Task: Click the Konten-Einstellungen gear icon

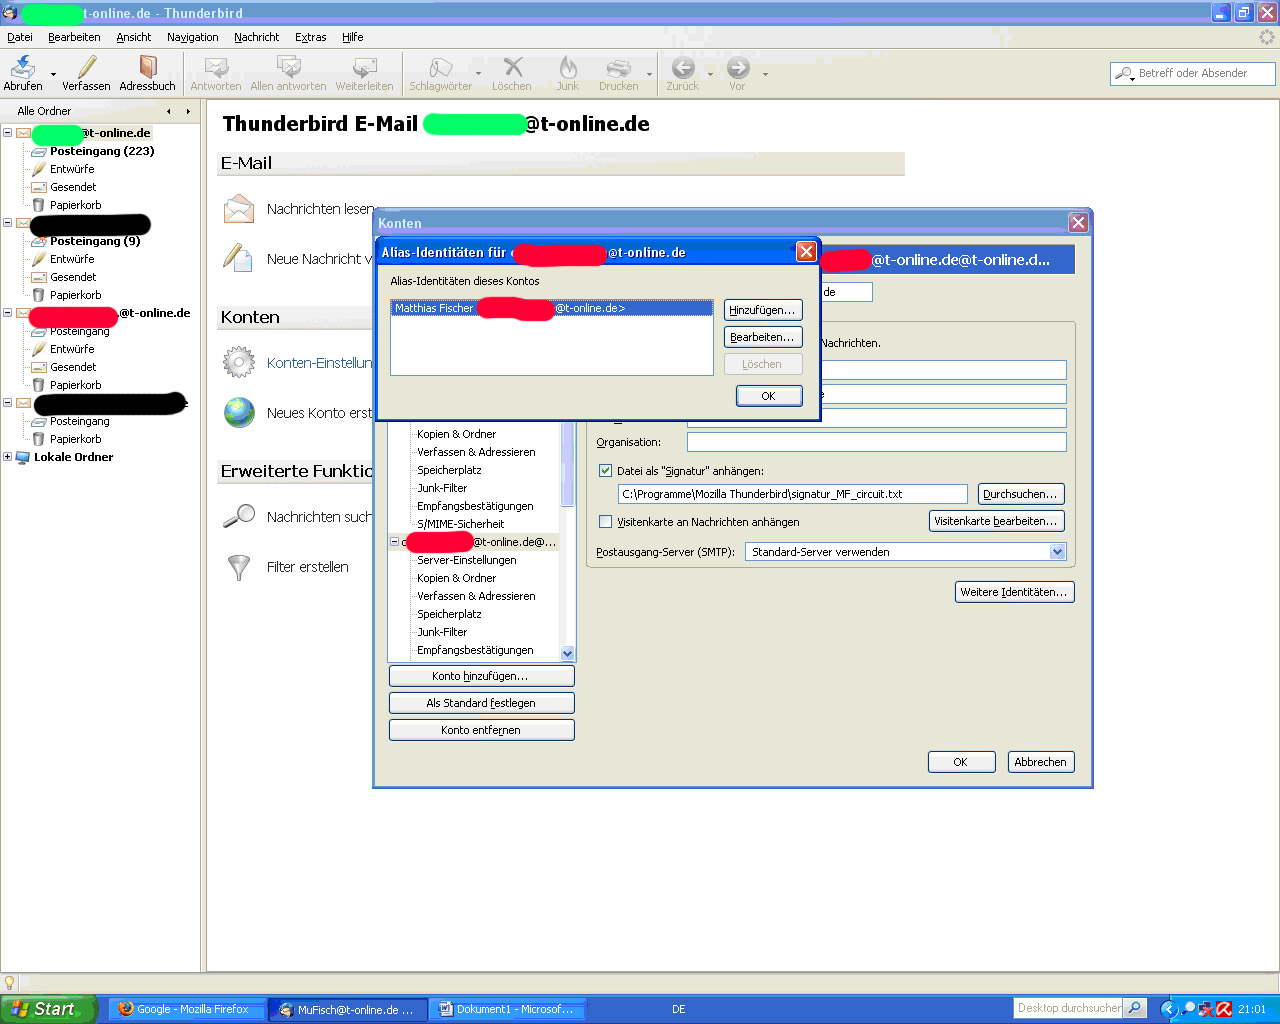Action: click(x=239, y=362)
